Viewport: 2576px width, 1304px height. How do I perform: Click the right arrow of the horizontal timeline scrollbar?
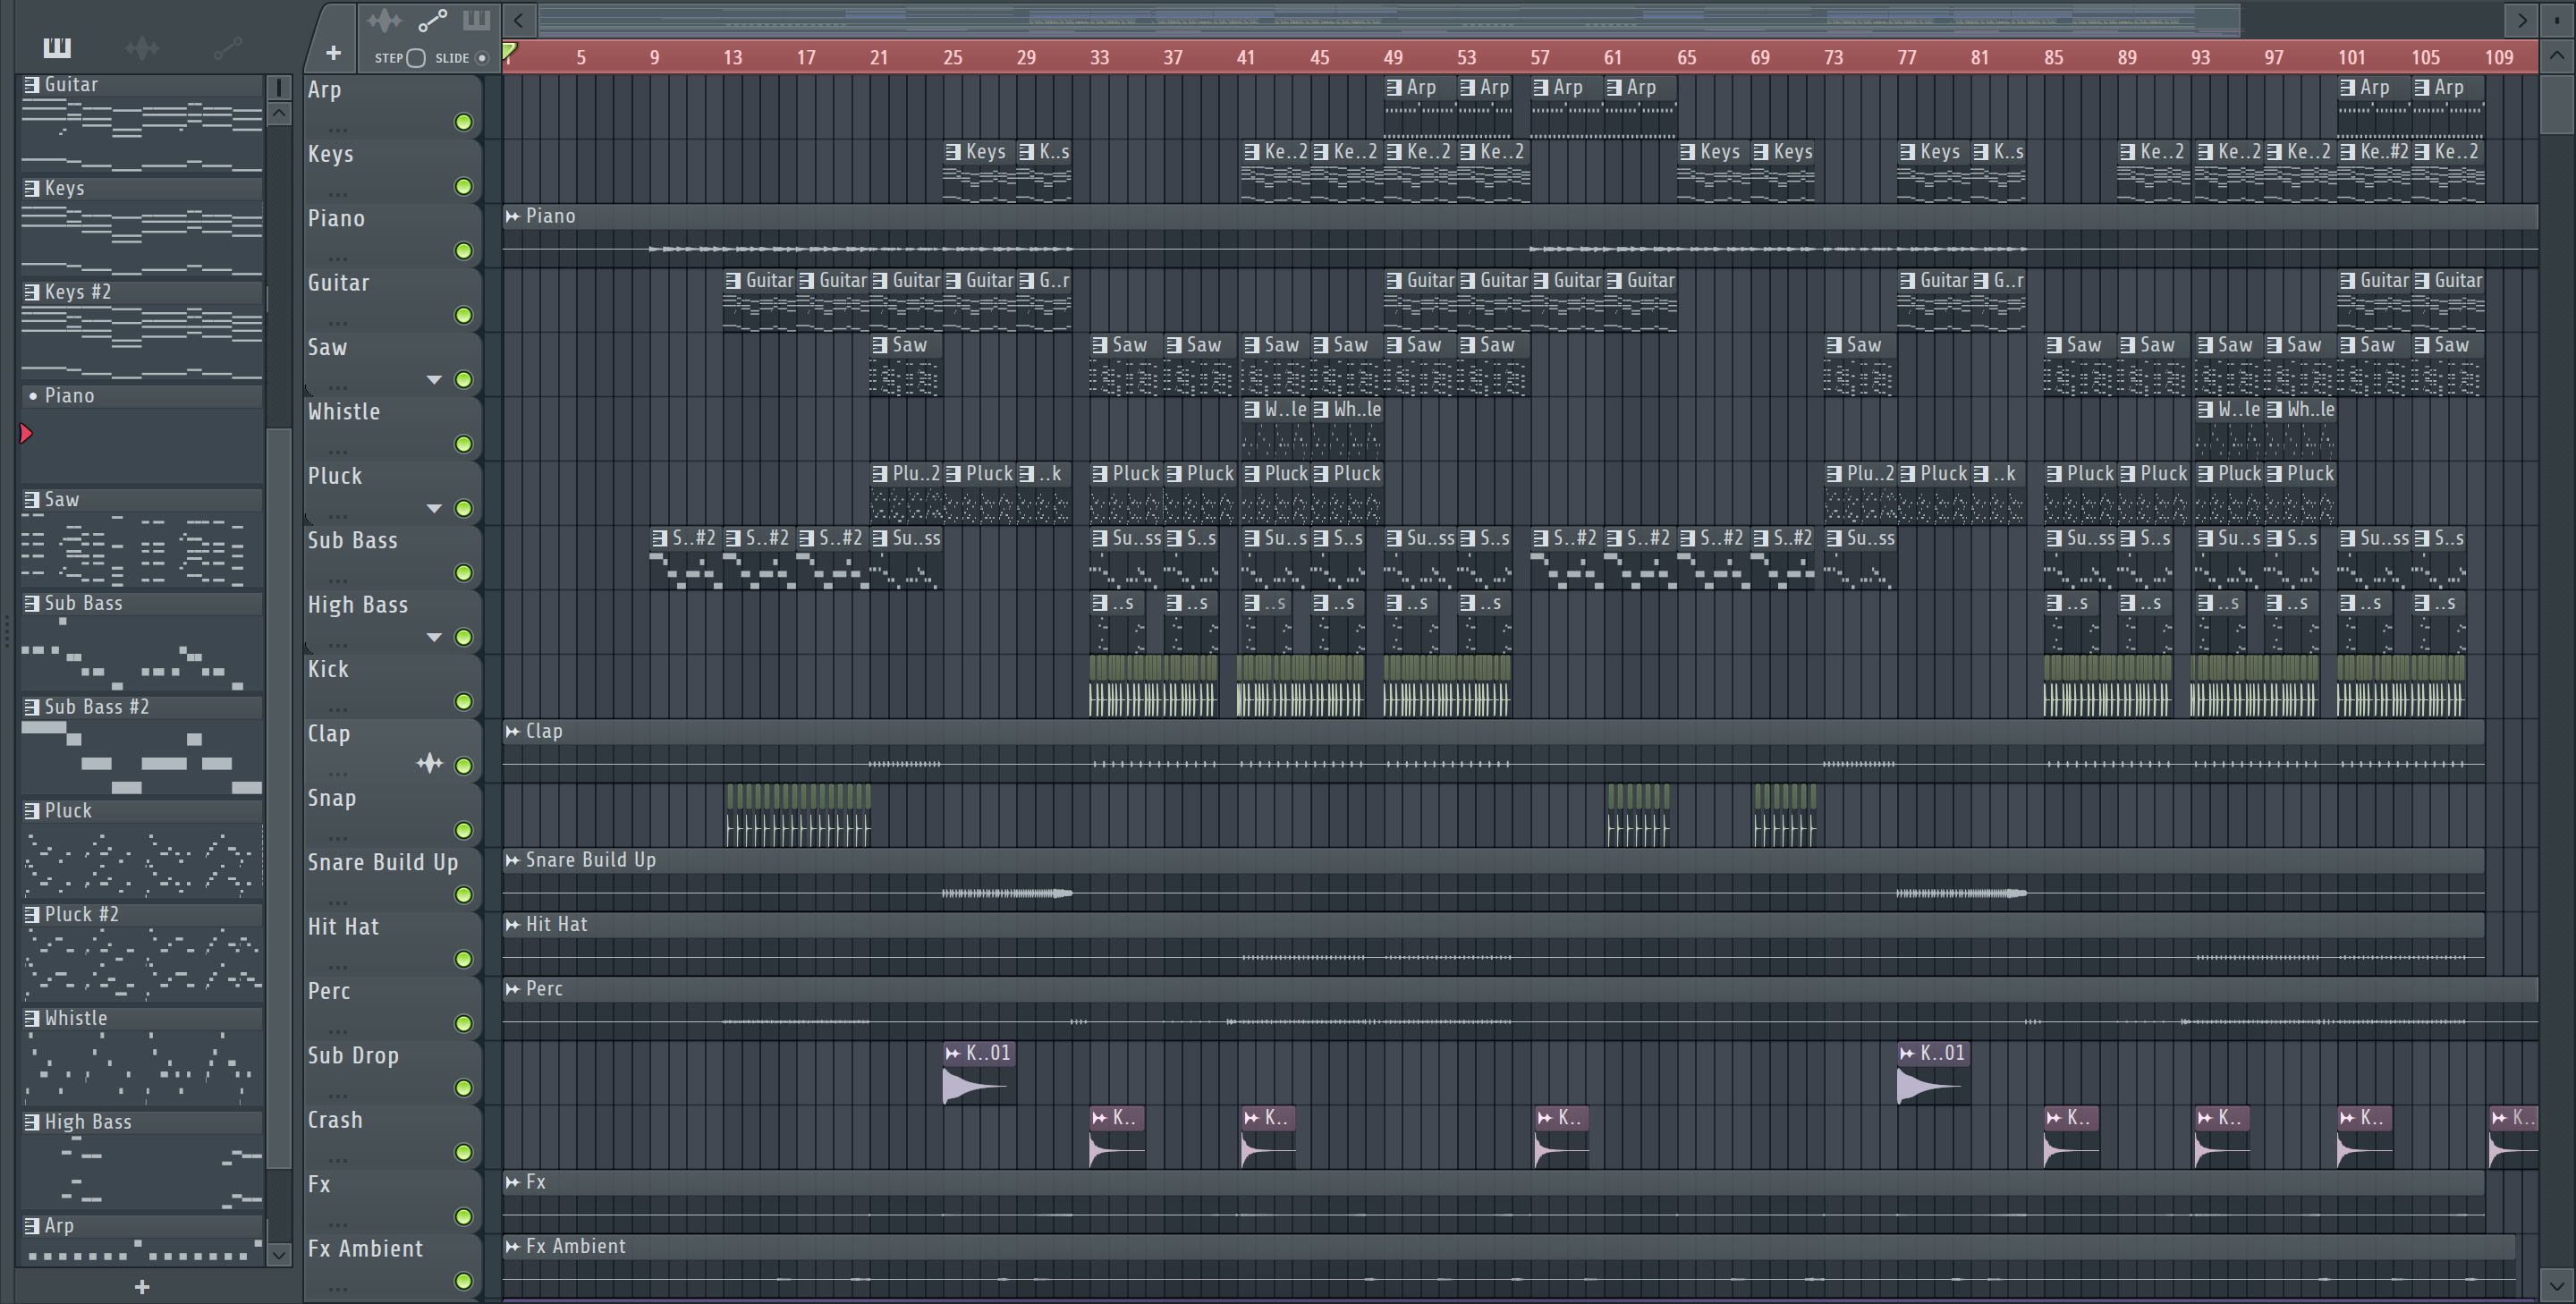(x=2521, y=19)
